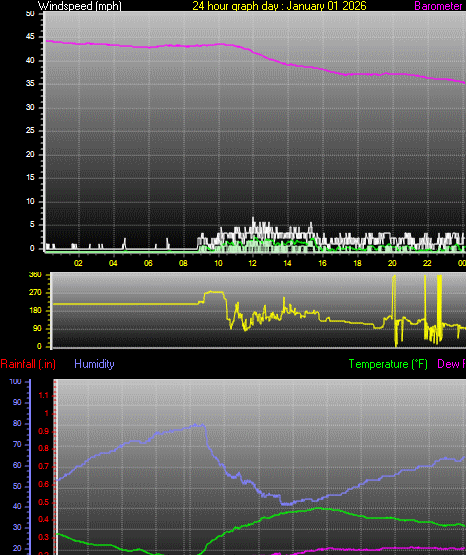The width and height of the screenshot is (466, 555).
Task: Select 270 on wind direction axis
Action: [35, 292]
